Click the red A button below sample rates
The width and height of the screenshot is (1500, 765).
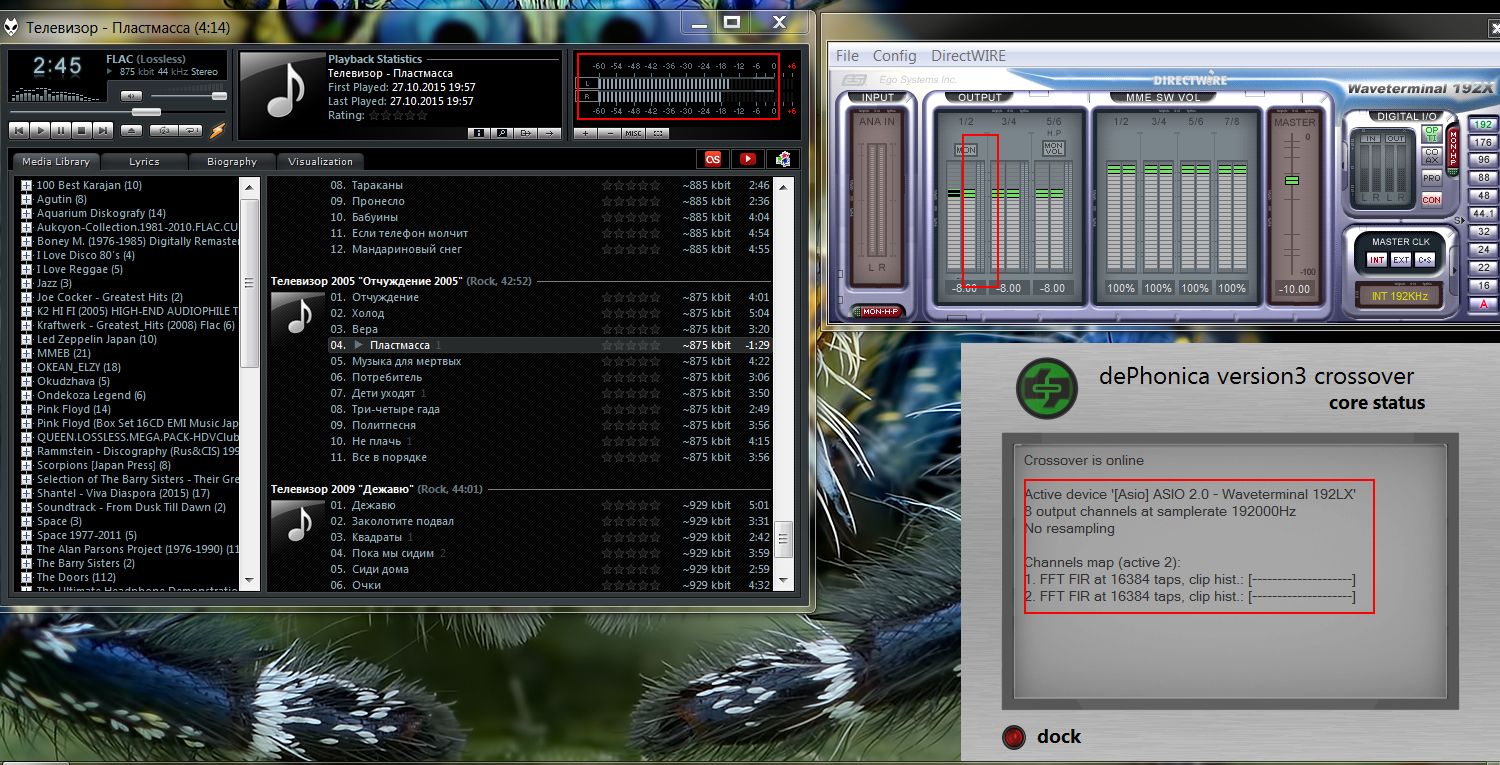coord(1484,304)
